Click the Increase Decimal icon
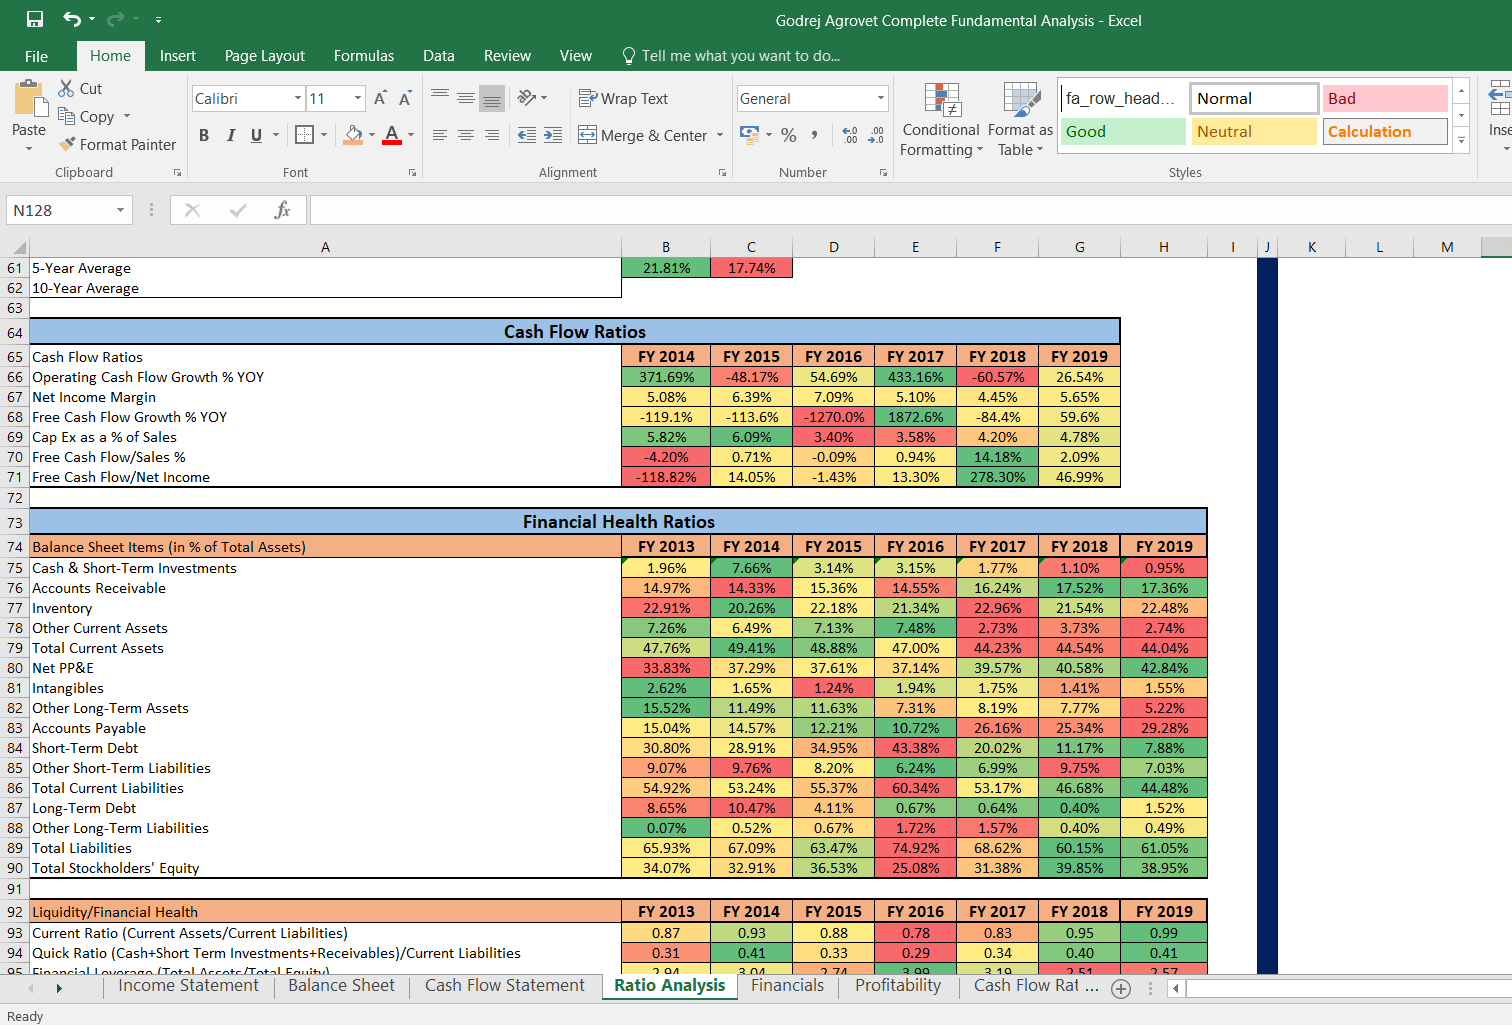1512x1025 pixels. 850,134
